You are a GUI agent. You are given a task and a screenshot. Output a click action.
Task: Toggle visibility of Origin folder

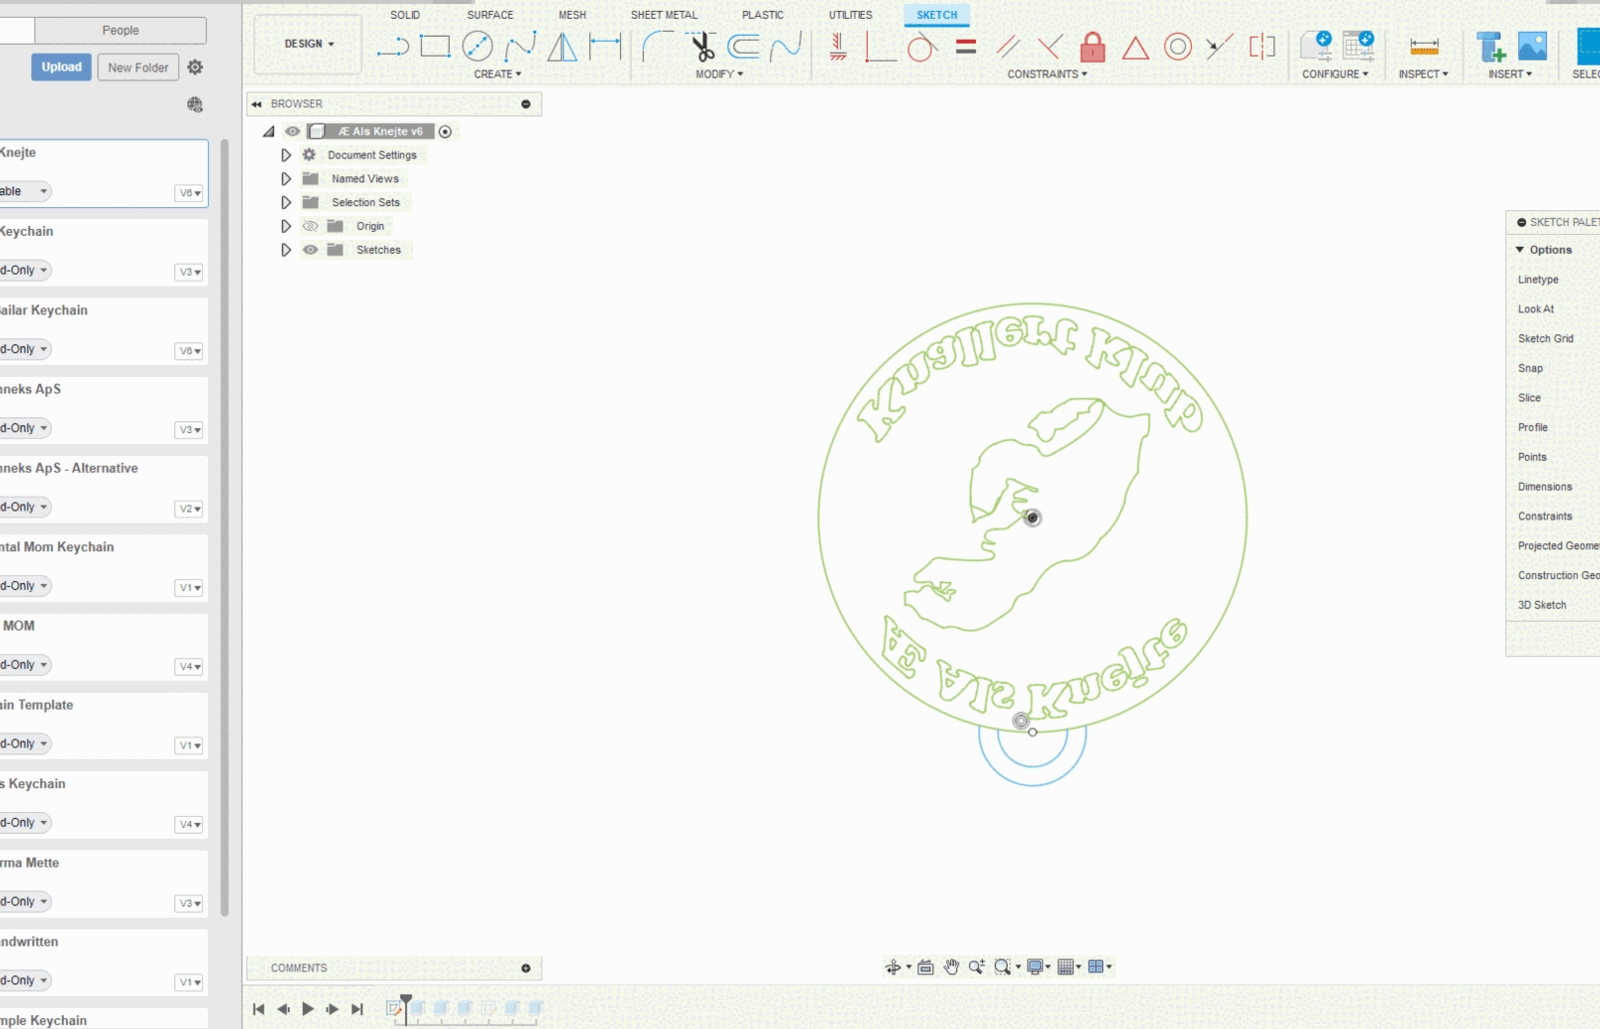coord(311,226)
